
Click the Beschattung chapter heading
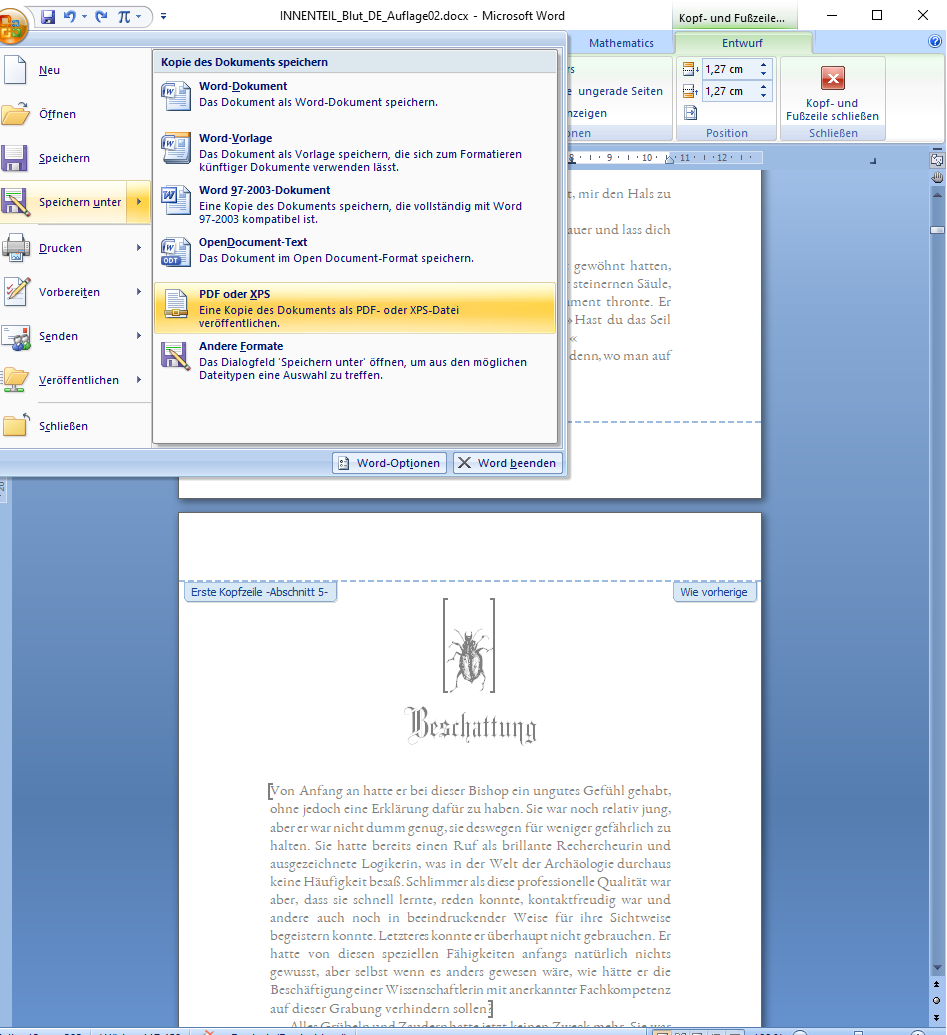tap(471, 725)
